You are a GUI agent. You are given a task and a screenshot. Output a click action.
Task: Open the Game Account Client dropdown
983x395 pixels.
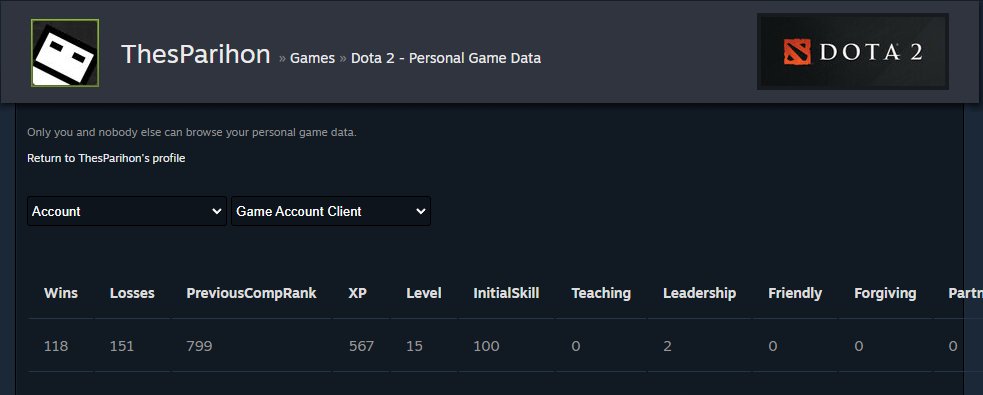point(330,211)
